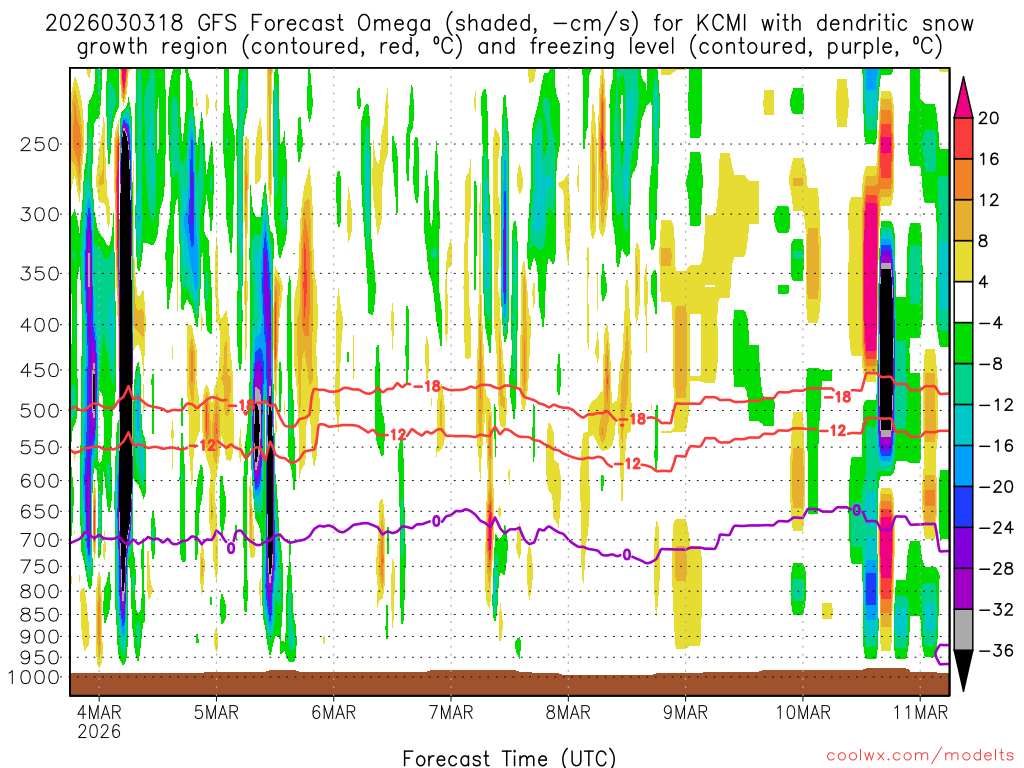Click the 850 pressure level label
Screen dimensions: 1024x768
[x=40, y=615]
